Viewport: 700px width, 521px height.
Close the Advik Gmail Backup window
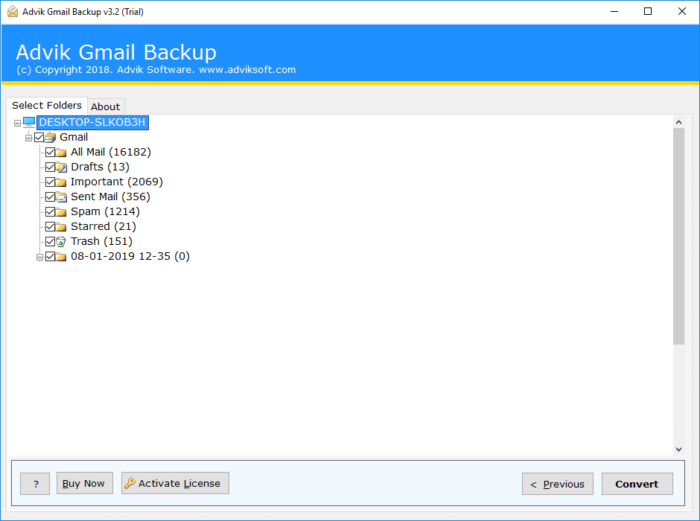(x=682, y=12)
